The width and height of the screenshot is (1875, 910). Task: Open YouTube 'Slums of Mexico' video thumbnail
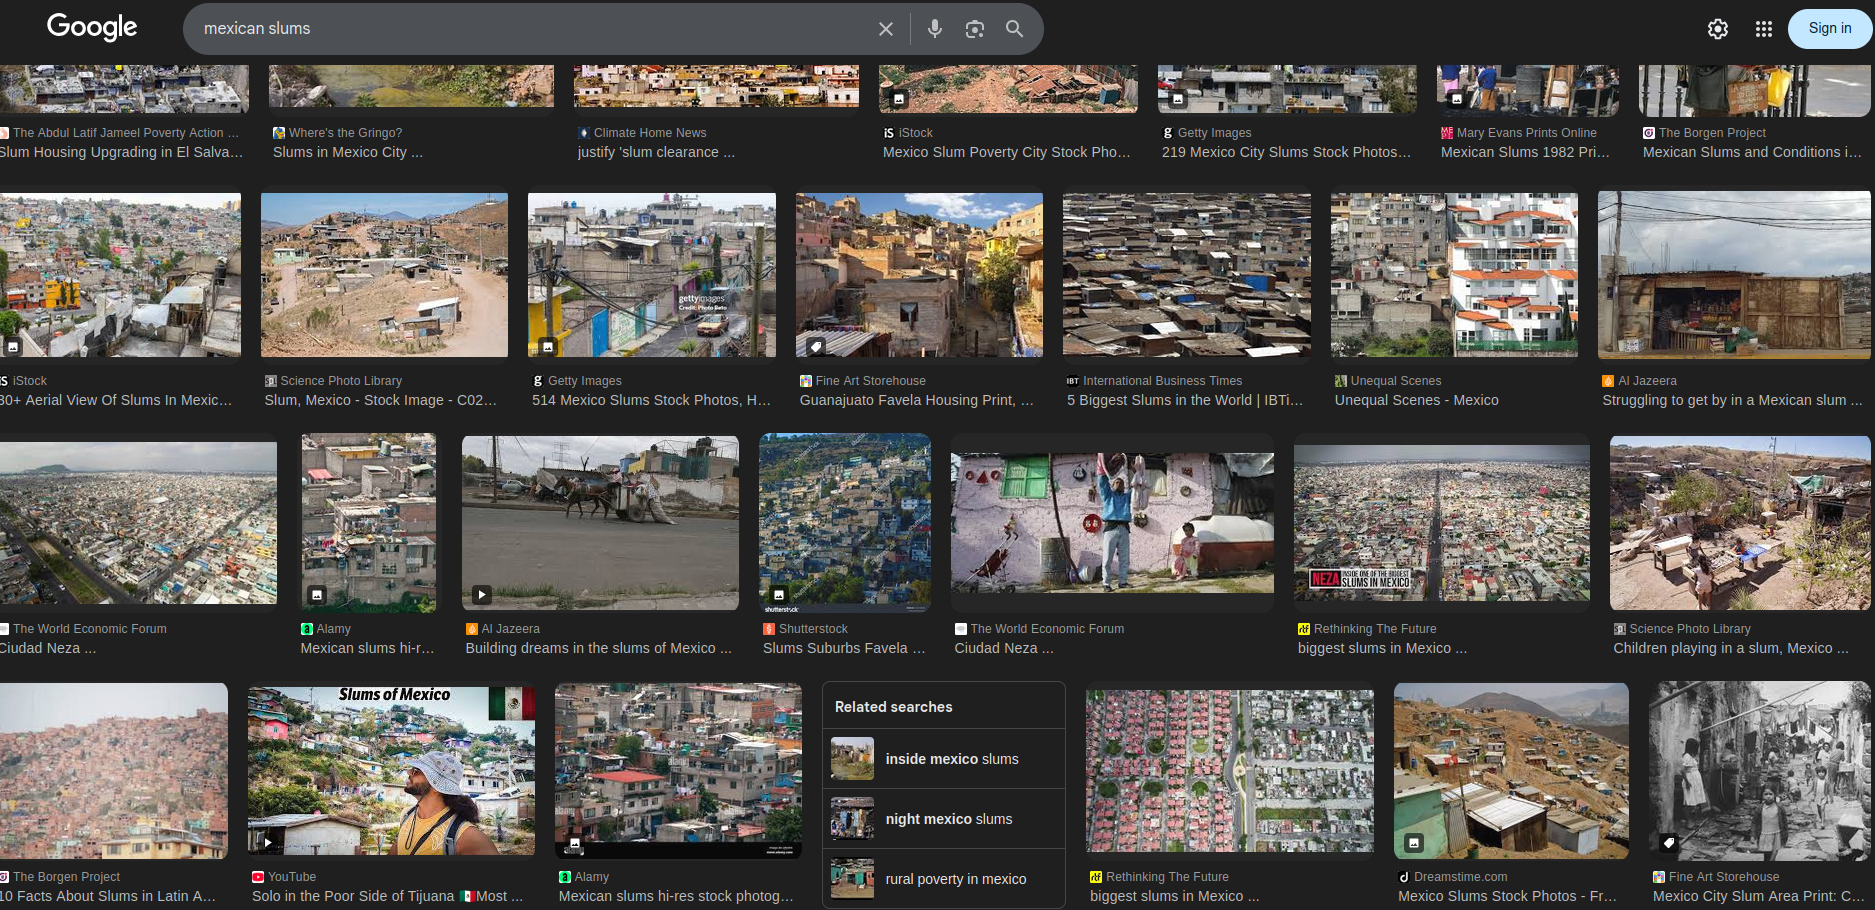(x=391, y=770)
